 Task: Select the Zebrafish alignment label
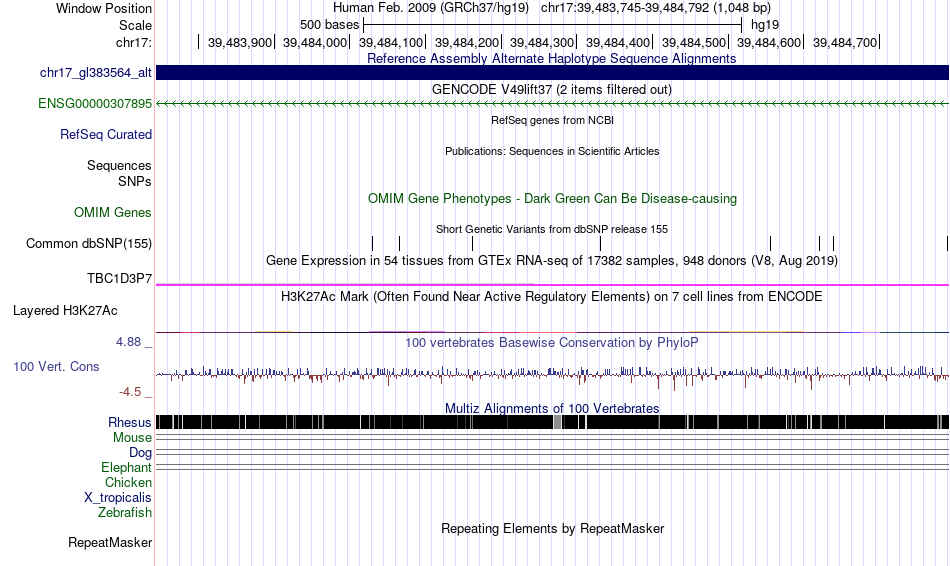[x=125, y=513]
